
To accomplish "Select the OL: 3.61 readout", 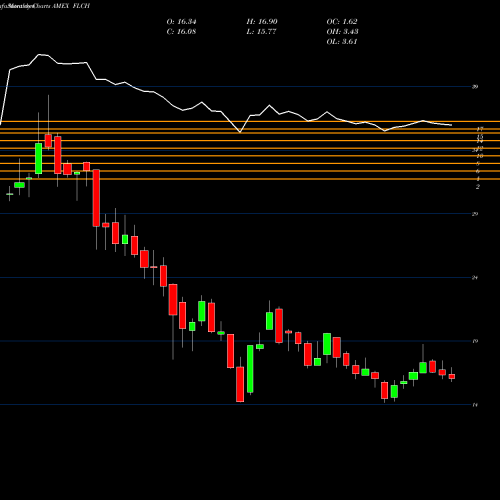I will coord(342,42).
